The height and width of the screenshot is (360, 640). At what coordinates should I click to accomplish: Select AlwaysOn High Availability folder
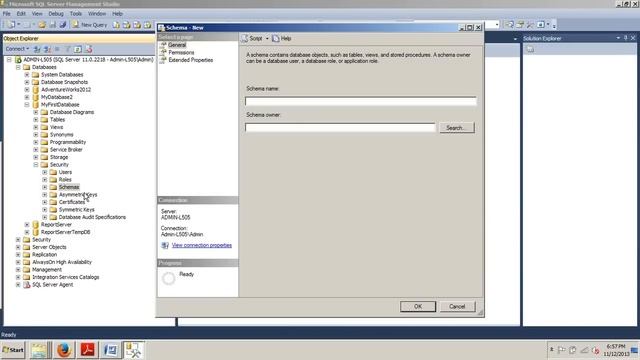[62, 262]
